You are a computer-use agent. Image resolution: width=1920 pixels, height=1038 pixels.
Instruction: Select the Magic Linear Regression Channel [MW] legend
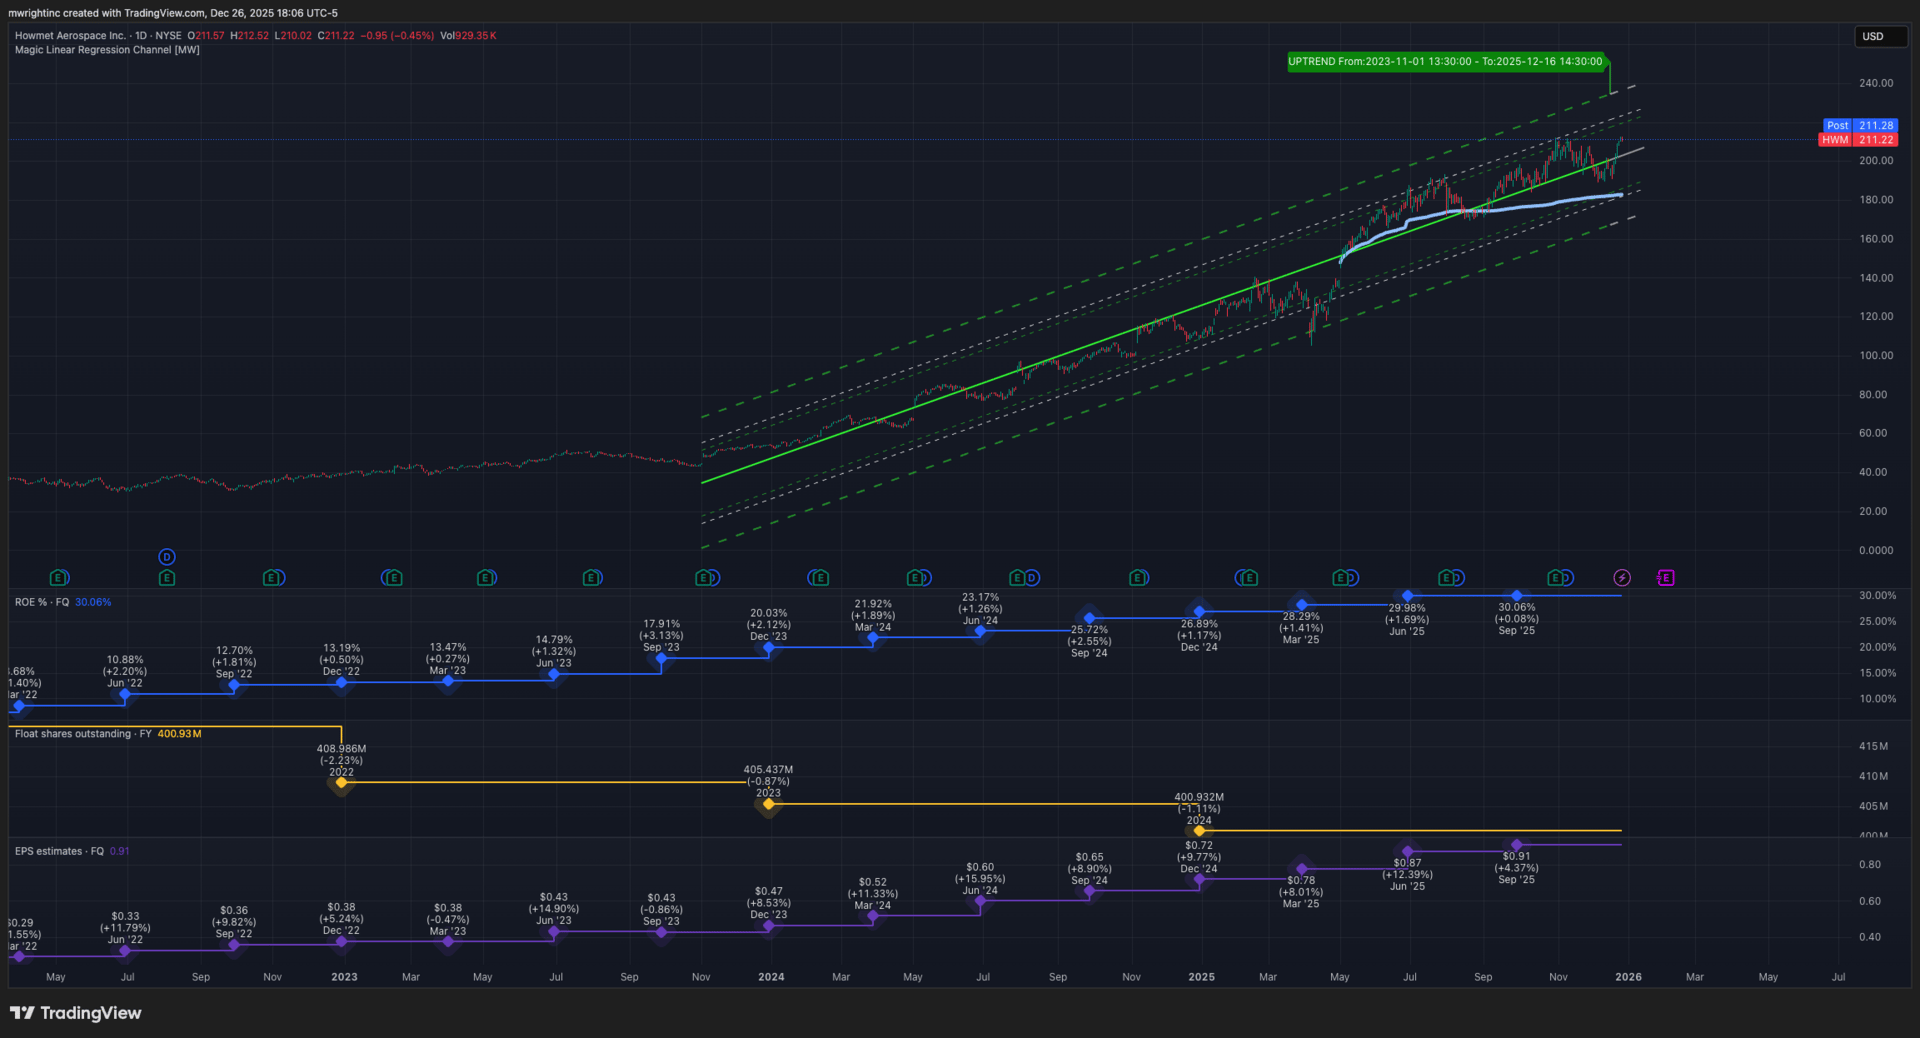tap(107, 50)
